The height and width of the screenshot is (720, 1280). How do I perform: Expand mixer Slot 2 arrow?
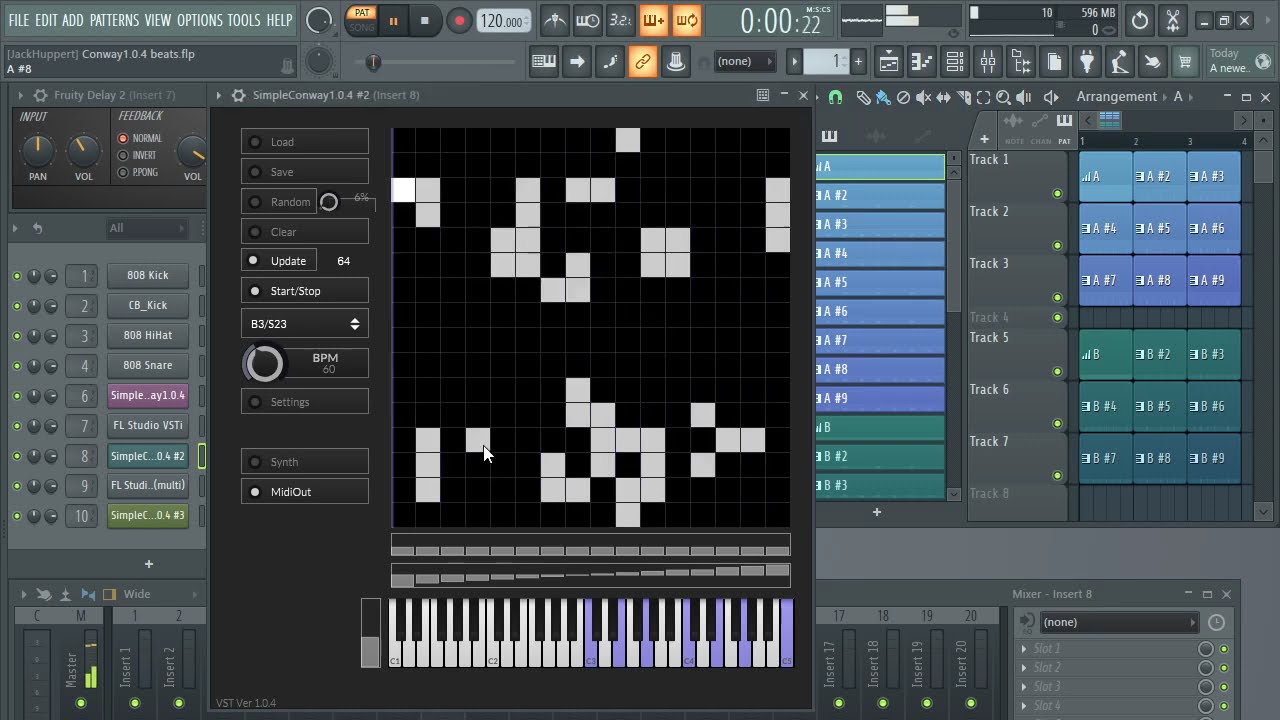(1024, 668)
